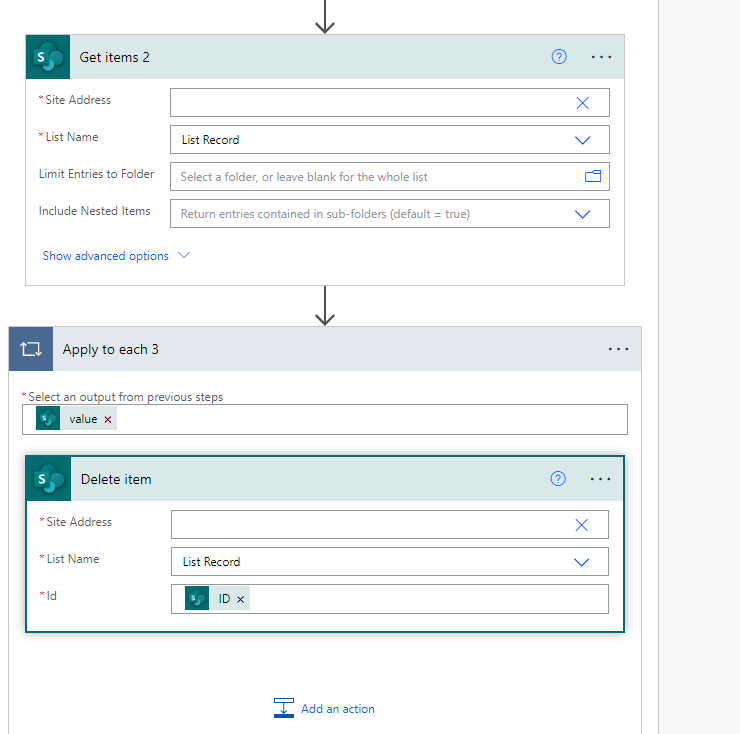Clear the Site Address in Delete item
This screenshot has width=740, height=734.
[x=581, y=525]
